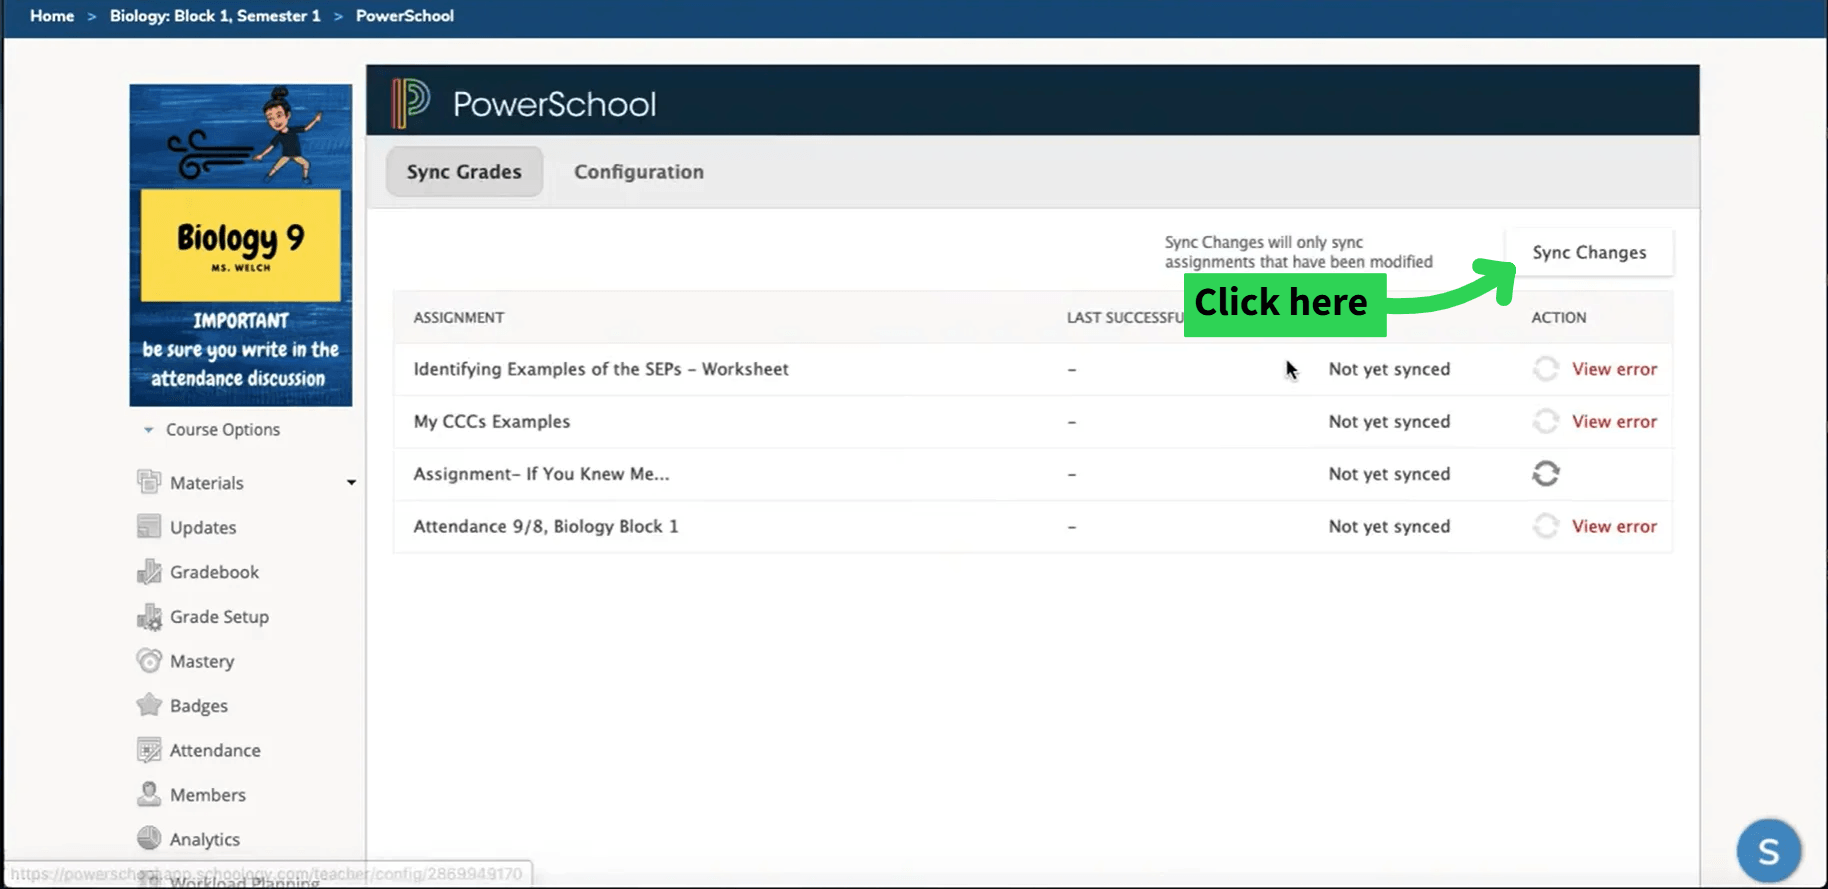Select the Identifying Examples of the SEPs – Worksheet assignment
This screenshot has width=1828, height=889.
(x=601, y=369)
